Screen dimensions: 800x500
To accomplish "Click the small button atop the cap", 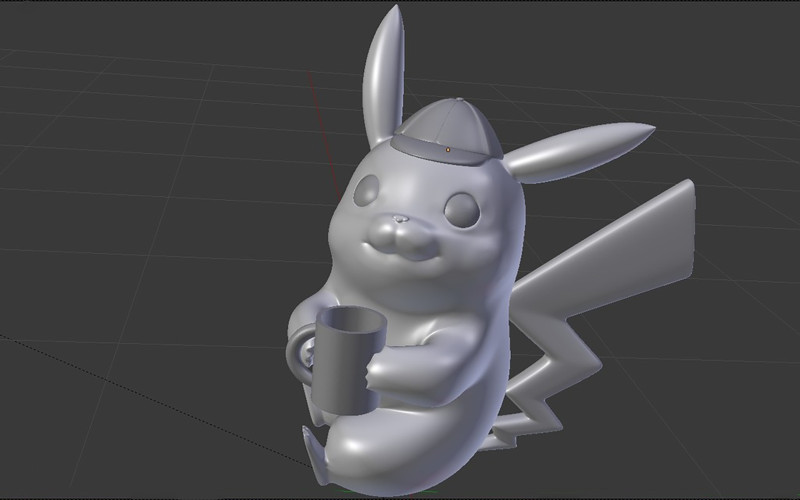I will click(x=458, y=100).
